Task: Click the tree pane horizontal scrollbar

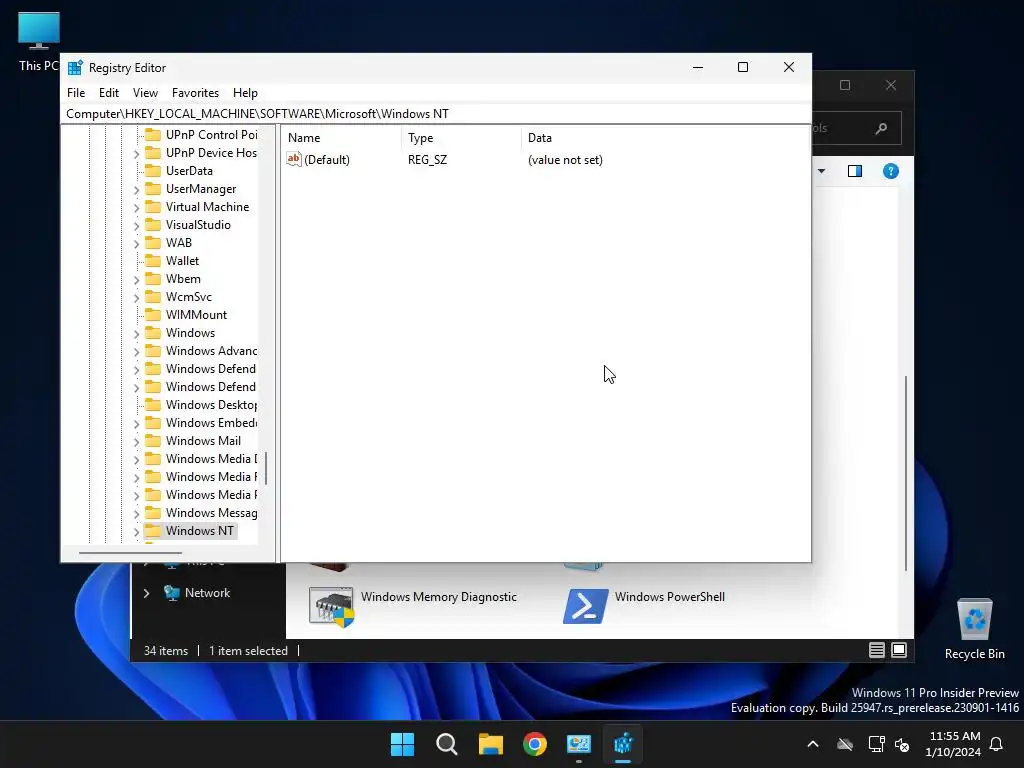Action: (x=130, y=553)
